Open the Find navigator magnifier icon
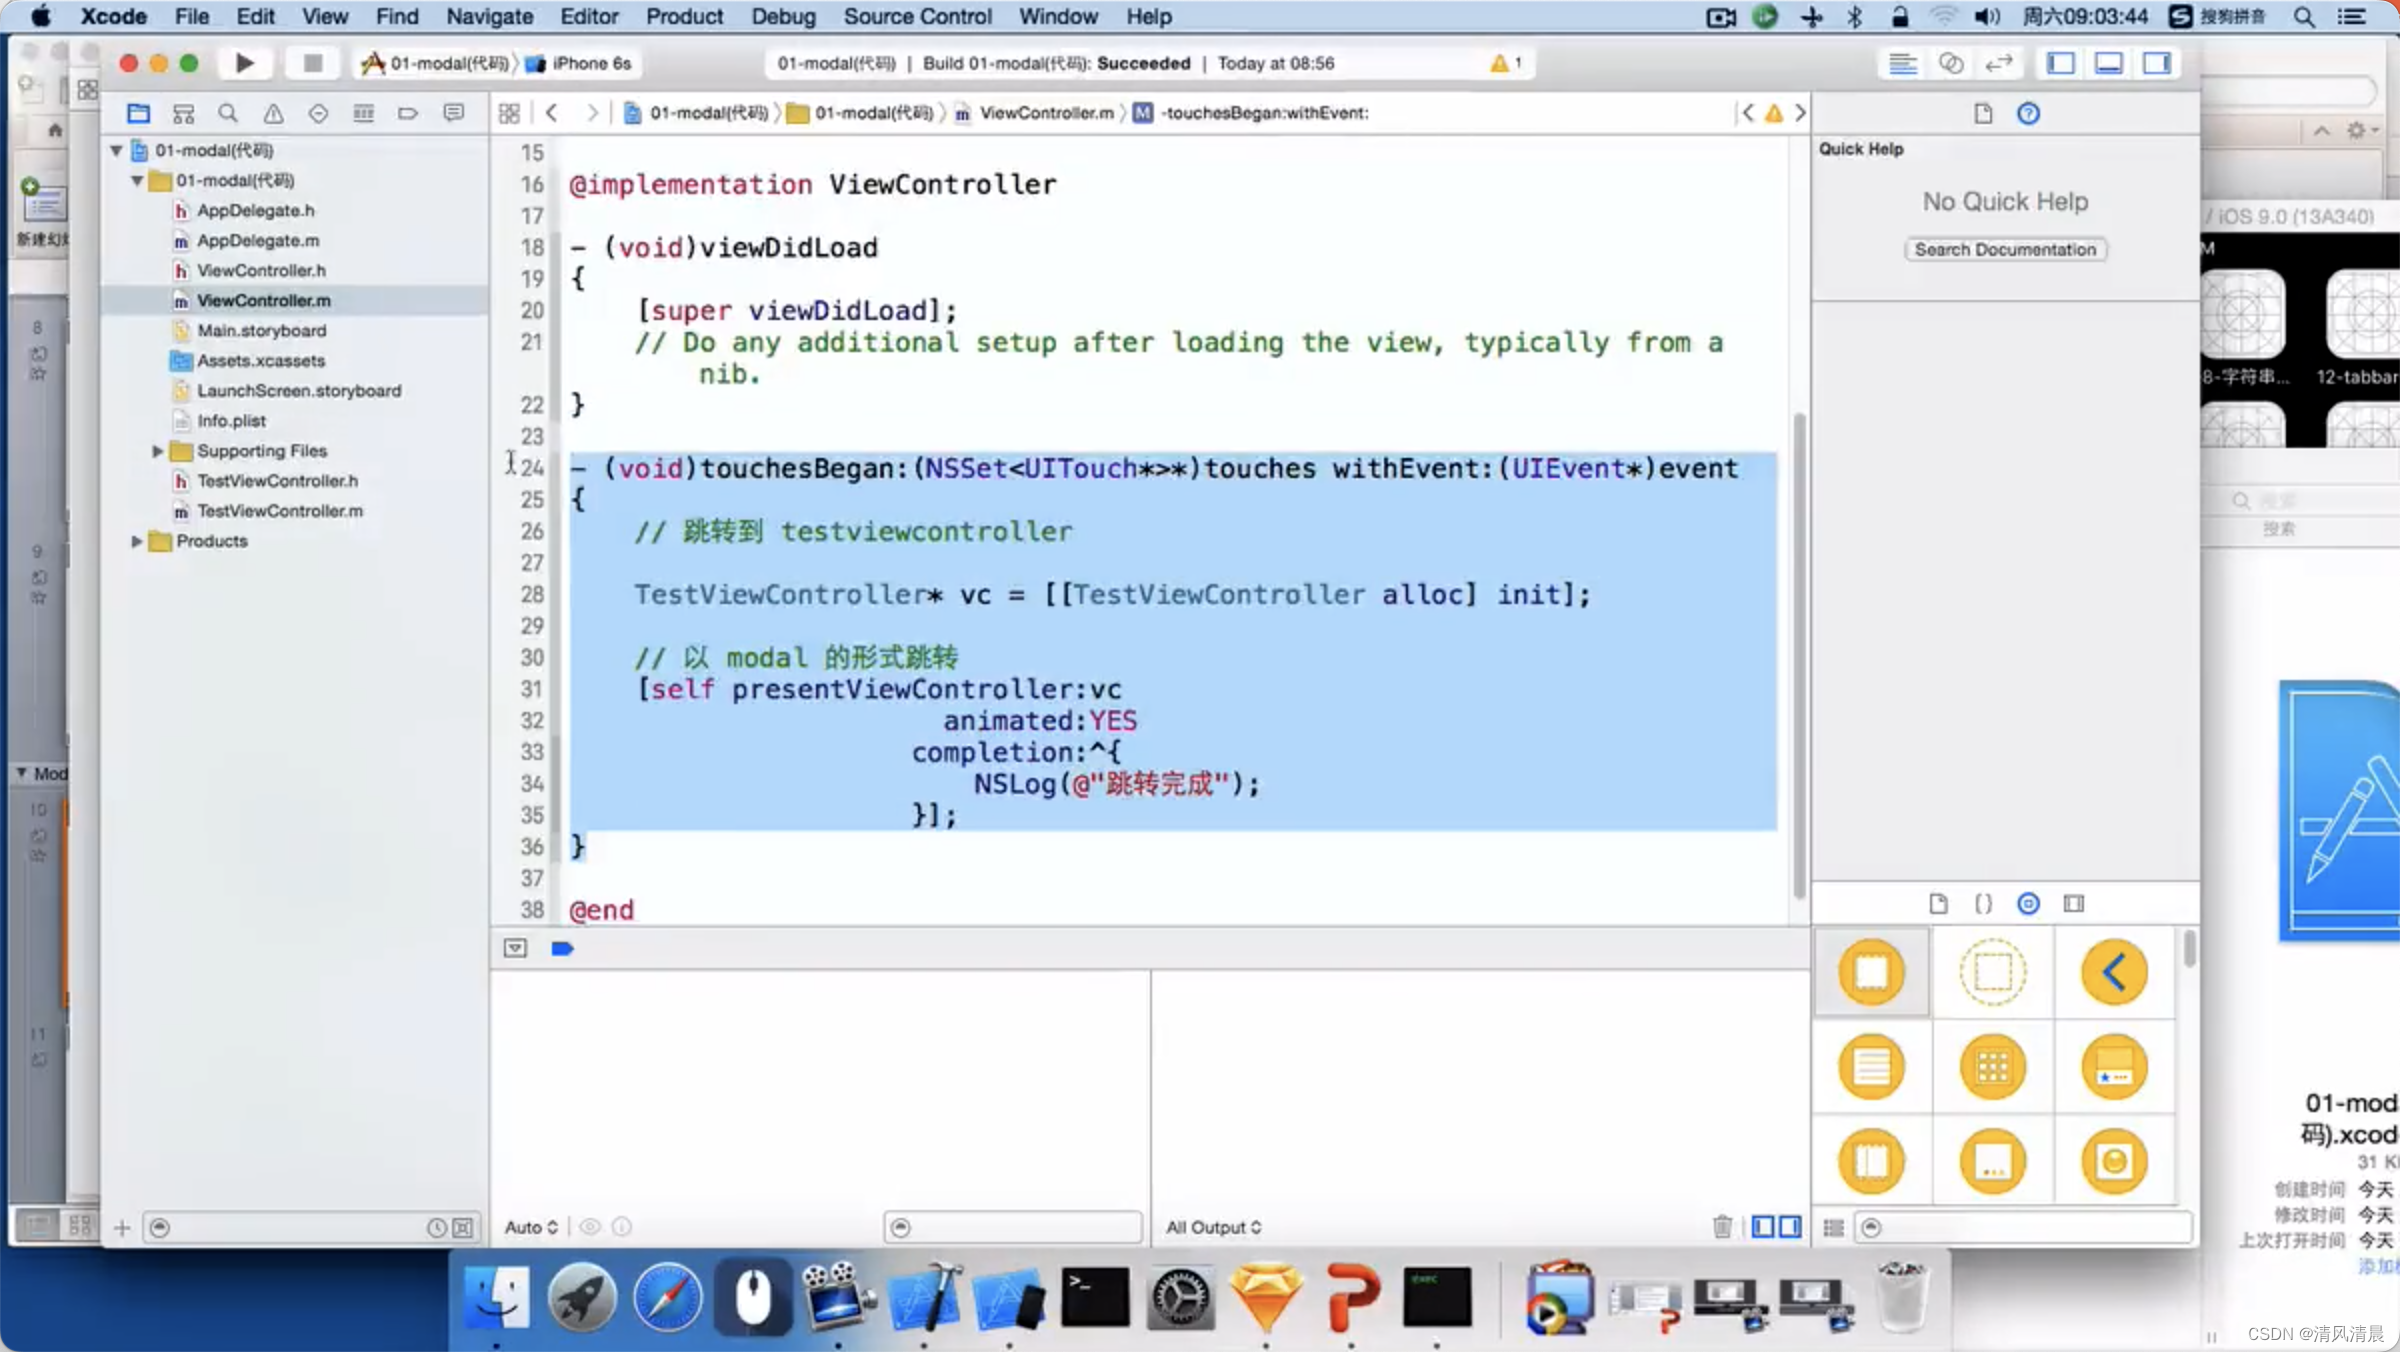 [228, 113]
